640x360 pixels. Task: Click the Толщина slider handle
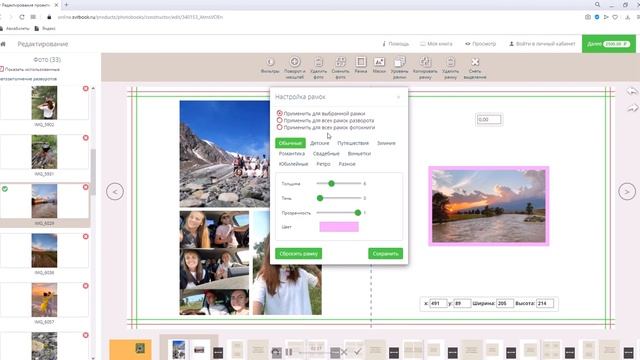click(x=331, y=184)
